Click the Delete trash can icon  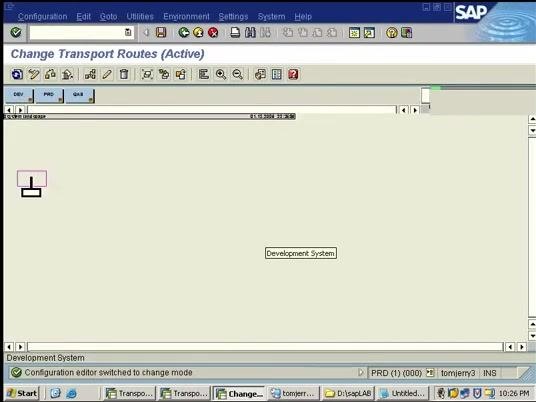click(x=124, y=74)
